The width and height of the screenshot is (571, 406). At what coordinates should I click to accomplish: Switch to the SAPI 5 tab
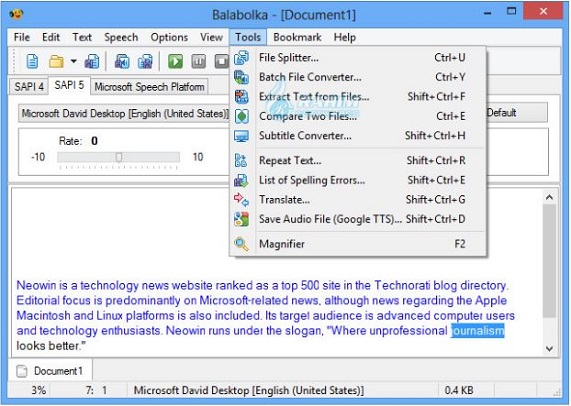click(x=69, y=85)
